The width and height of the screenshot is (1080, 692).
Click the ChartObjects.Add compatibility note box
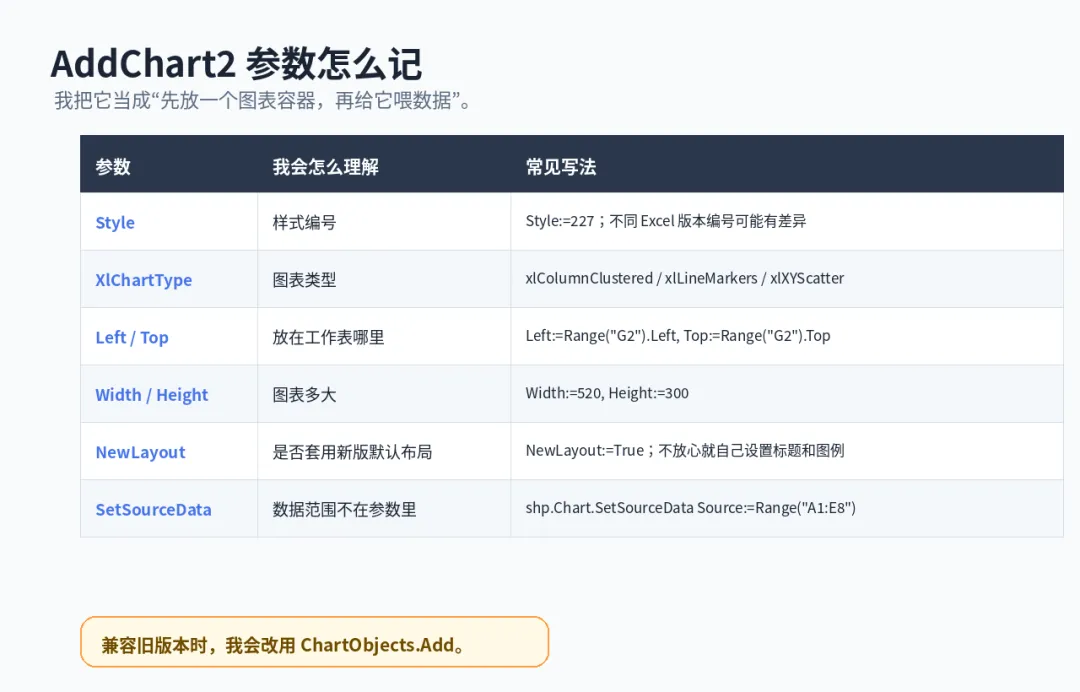[314, 642]
